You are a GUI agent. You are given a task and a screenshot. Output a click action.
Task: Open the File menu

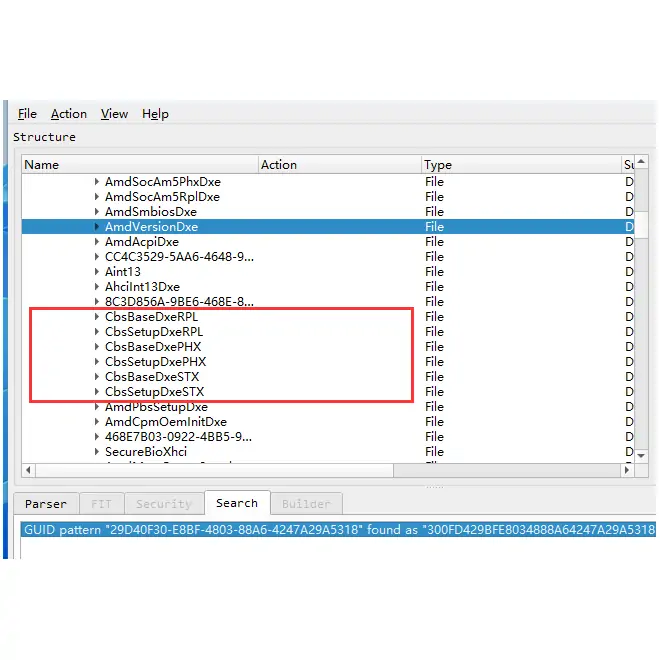27,114
